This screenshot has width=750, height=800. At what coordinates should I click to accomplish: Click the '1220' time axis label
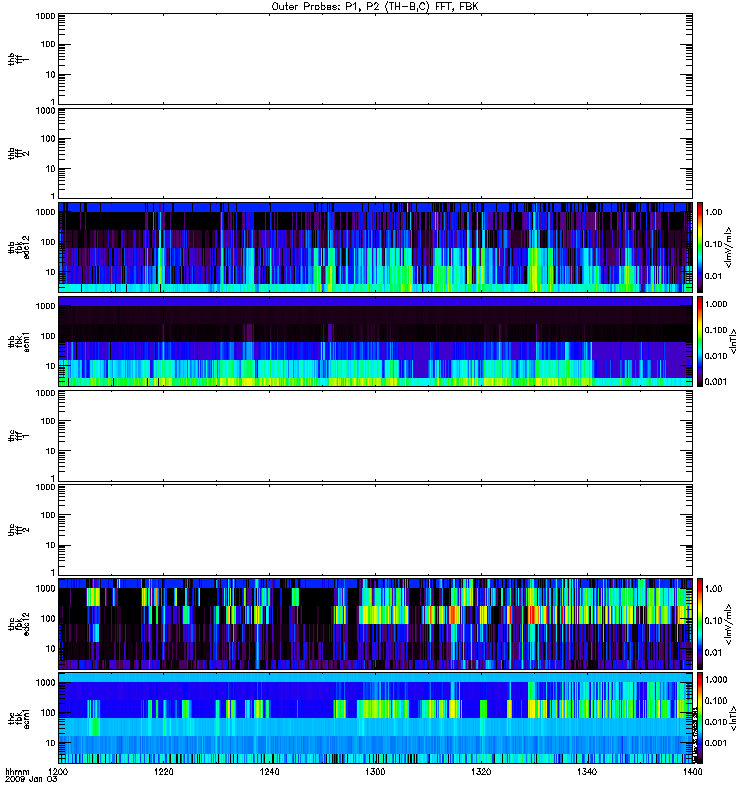click(163, 771)
